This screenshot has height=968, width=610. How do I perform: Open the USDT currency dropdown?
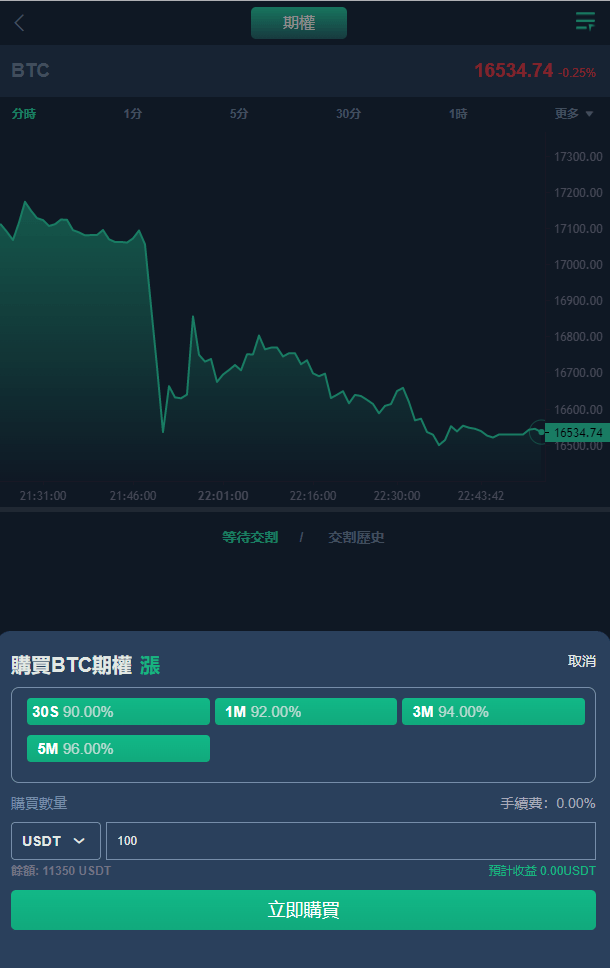tap(56, 841)
